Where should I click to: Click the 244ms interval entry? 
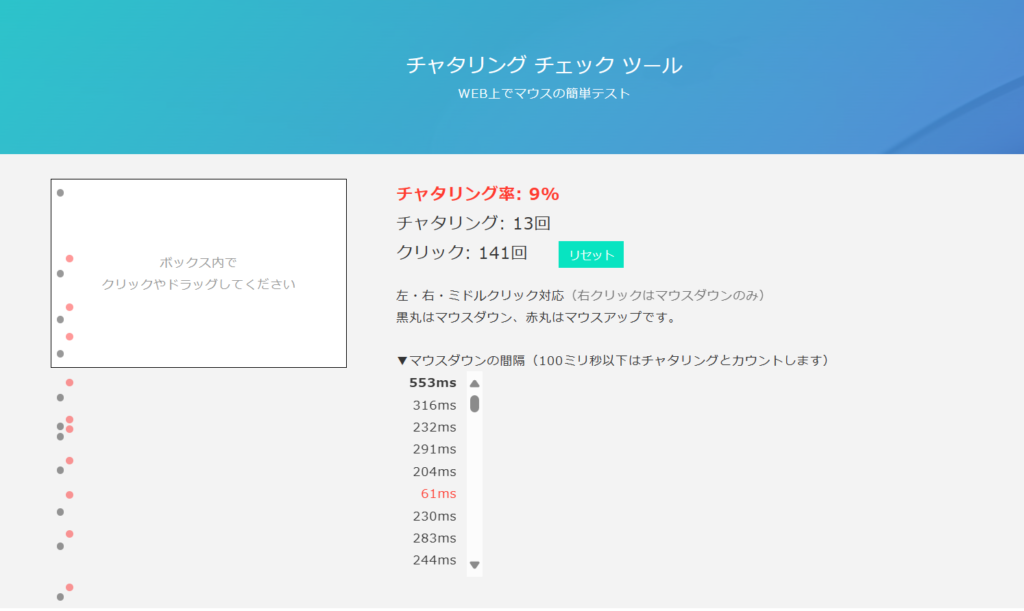point(434,560)
